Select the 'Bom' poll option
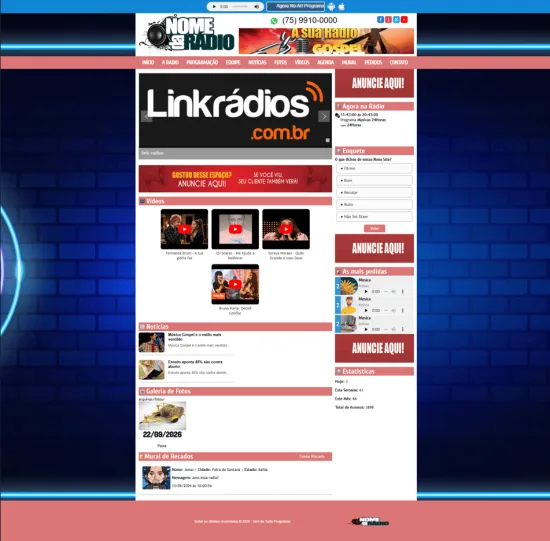550x541 pixels. tap(374, 180)
